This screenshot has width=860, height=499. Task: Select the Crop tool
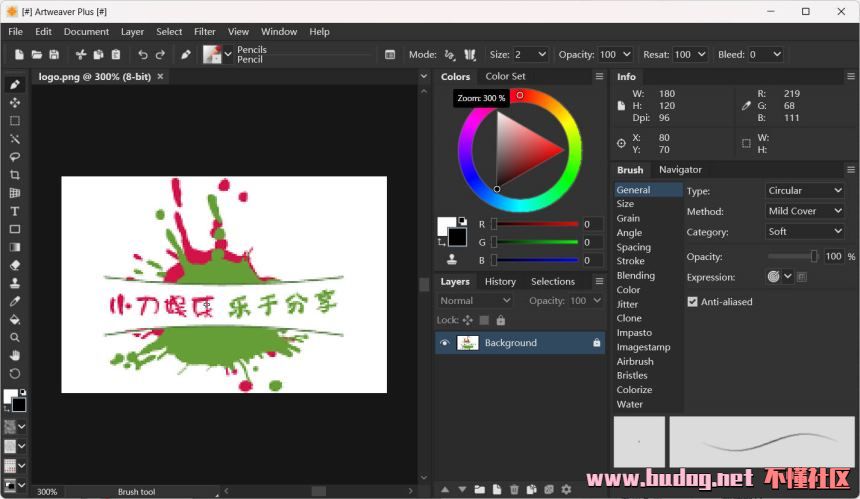point(15,175)
